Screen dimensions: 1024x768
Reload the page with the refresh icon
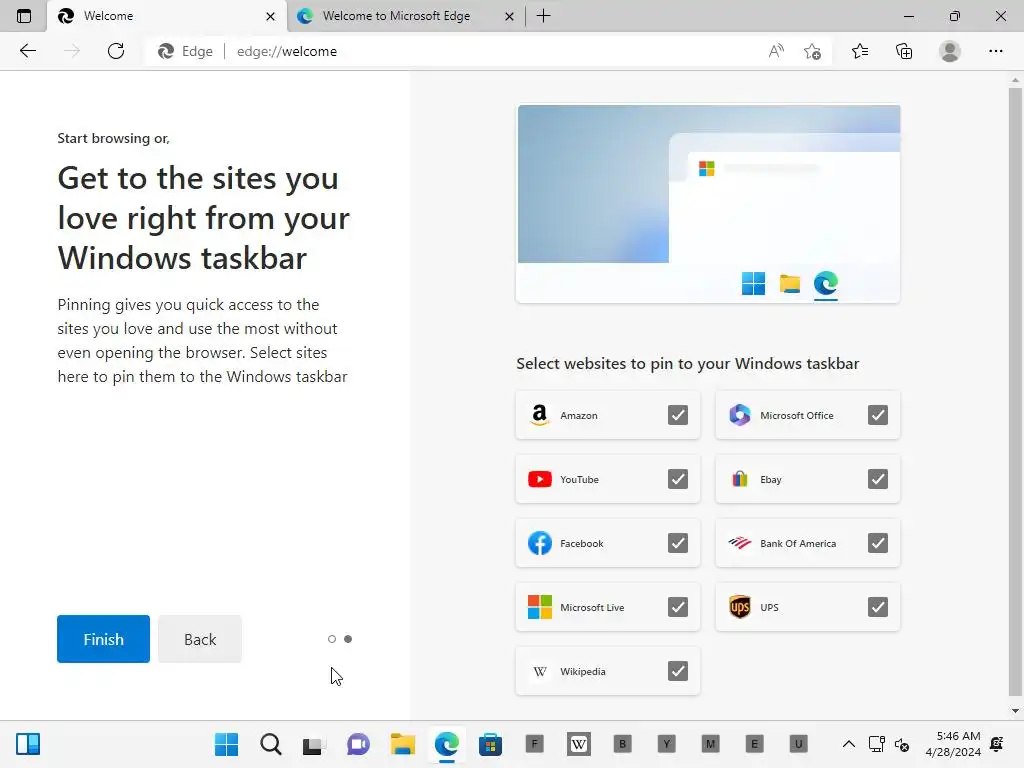pyautogui.click(x=116, y=51)
